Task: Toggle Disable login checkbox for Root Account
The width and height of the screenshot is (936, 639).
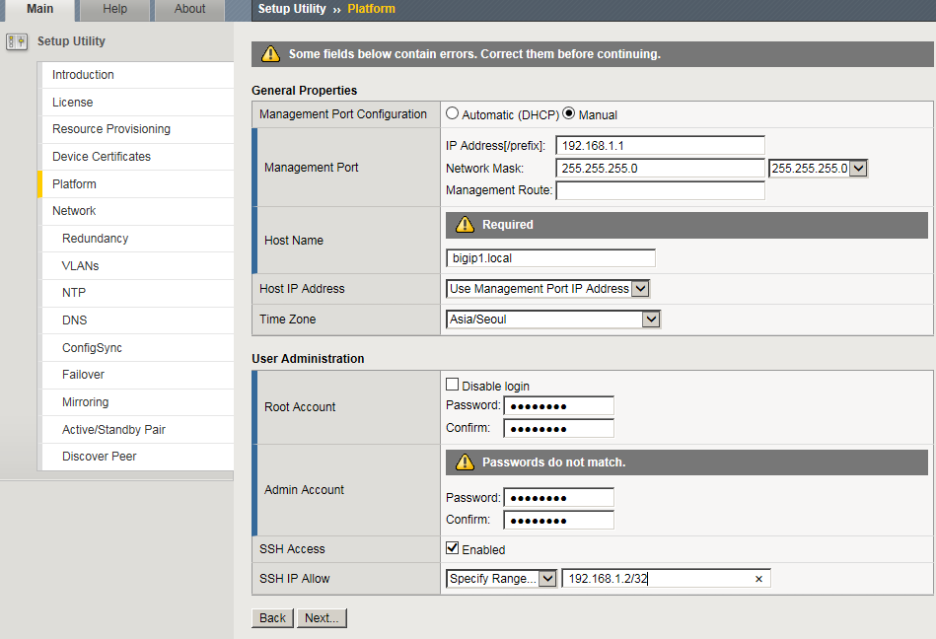Action: click(452, 385)
